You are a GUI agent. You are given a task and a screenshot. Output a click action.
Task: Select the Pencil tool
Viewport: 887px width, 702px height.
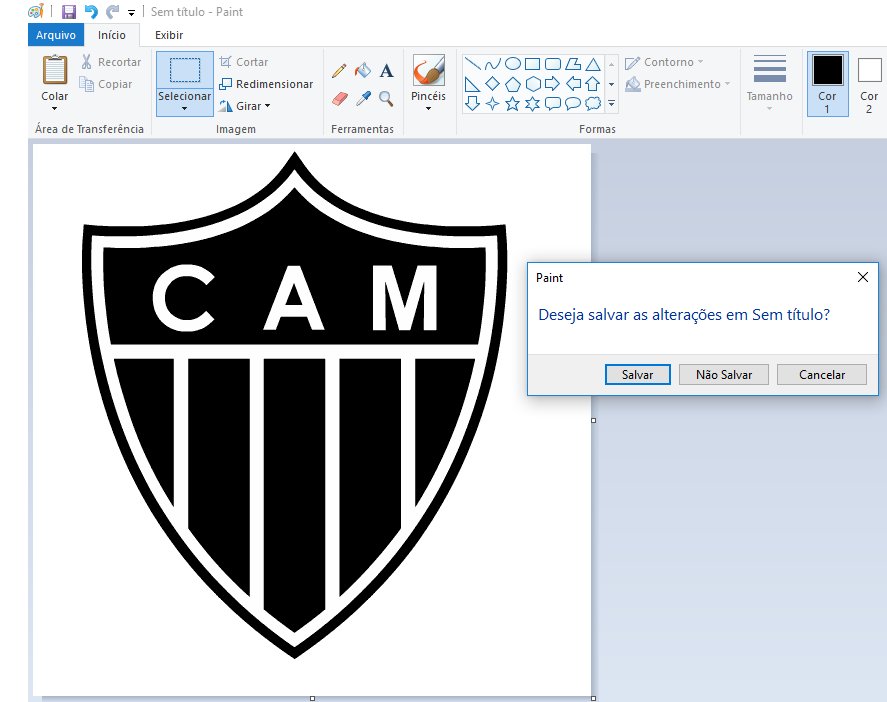(339, 71)
